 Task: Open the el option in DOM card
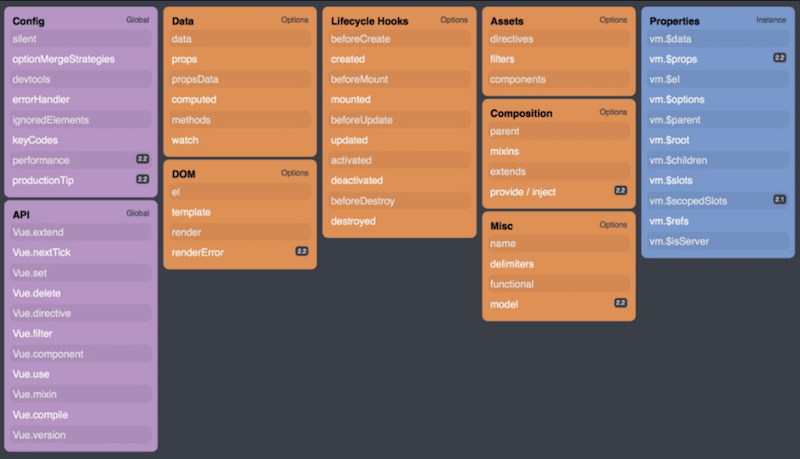[240, 192]
